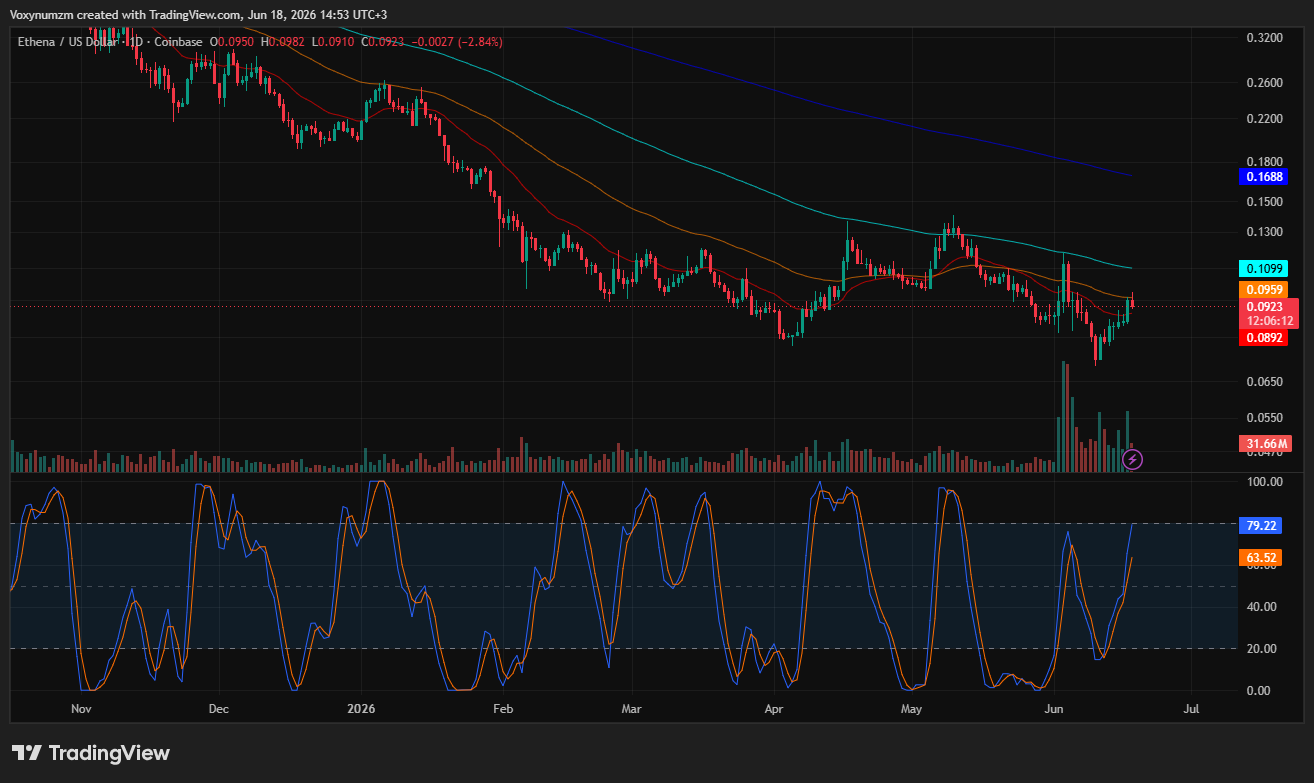Click the red 0.0923 current price label
The width and height of the screenshot is (1314, 783).
point(1269,313)
